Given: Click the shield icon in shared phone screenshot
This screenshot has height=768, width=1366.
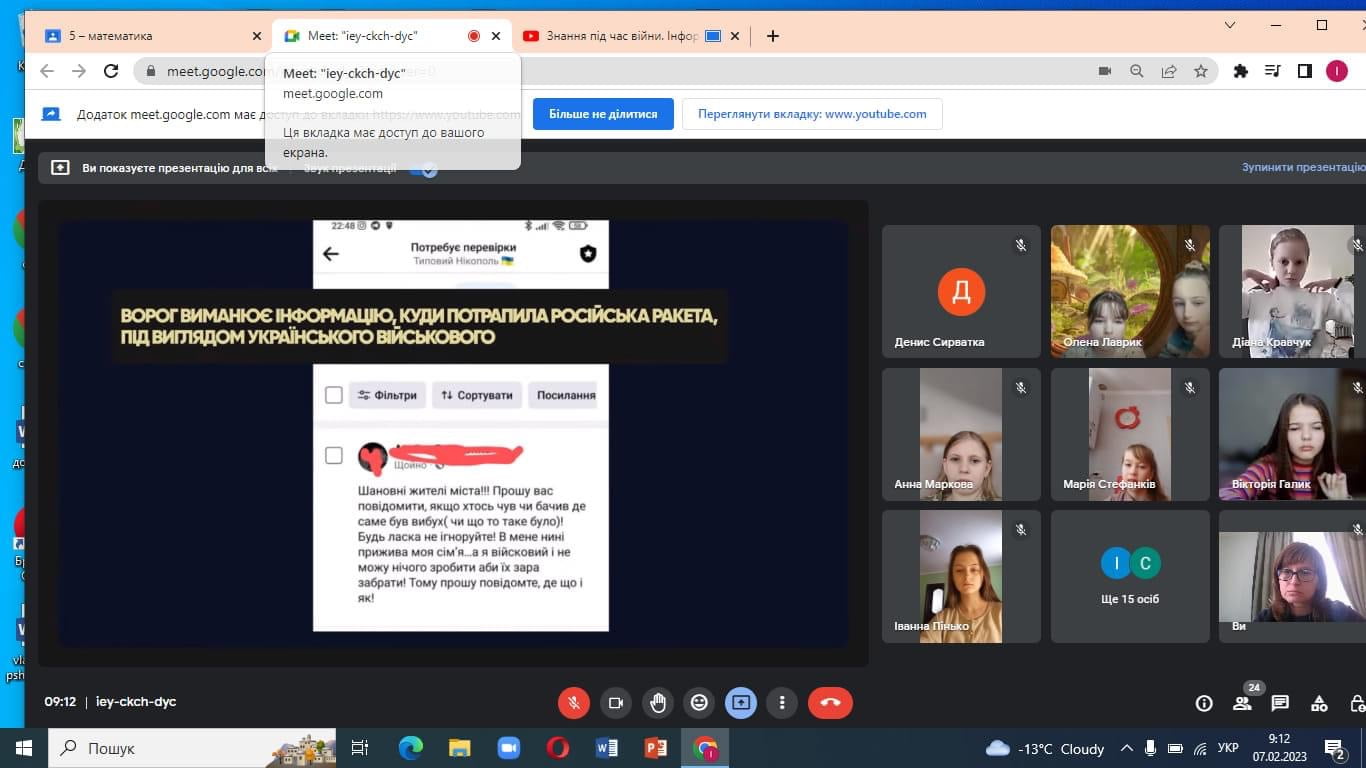Looking at the screenshot, I should (588, 254).
